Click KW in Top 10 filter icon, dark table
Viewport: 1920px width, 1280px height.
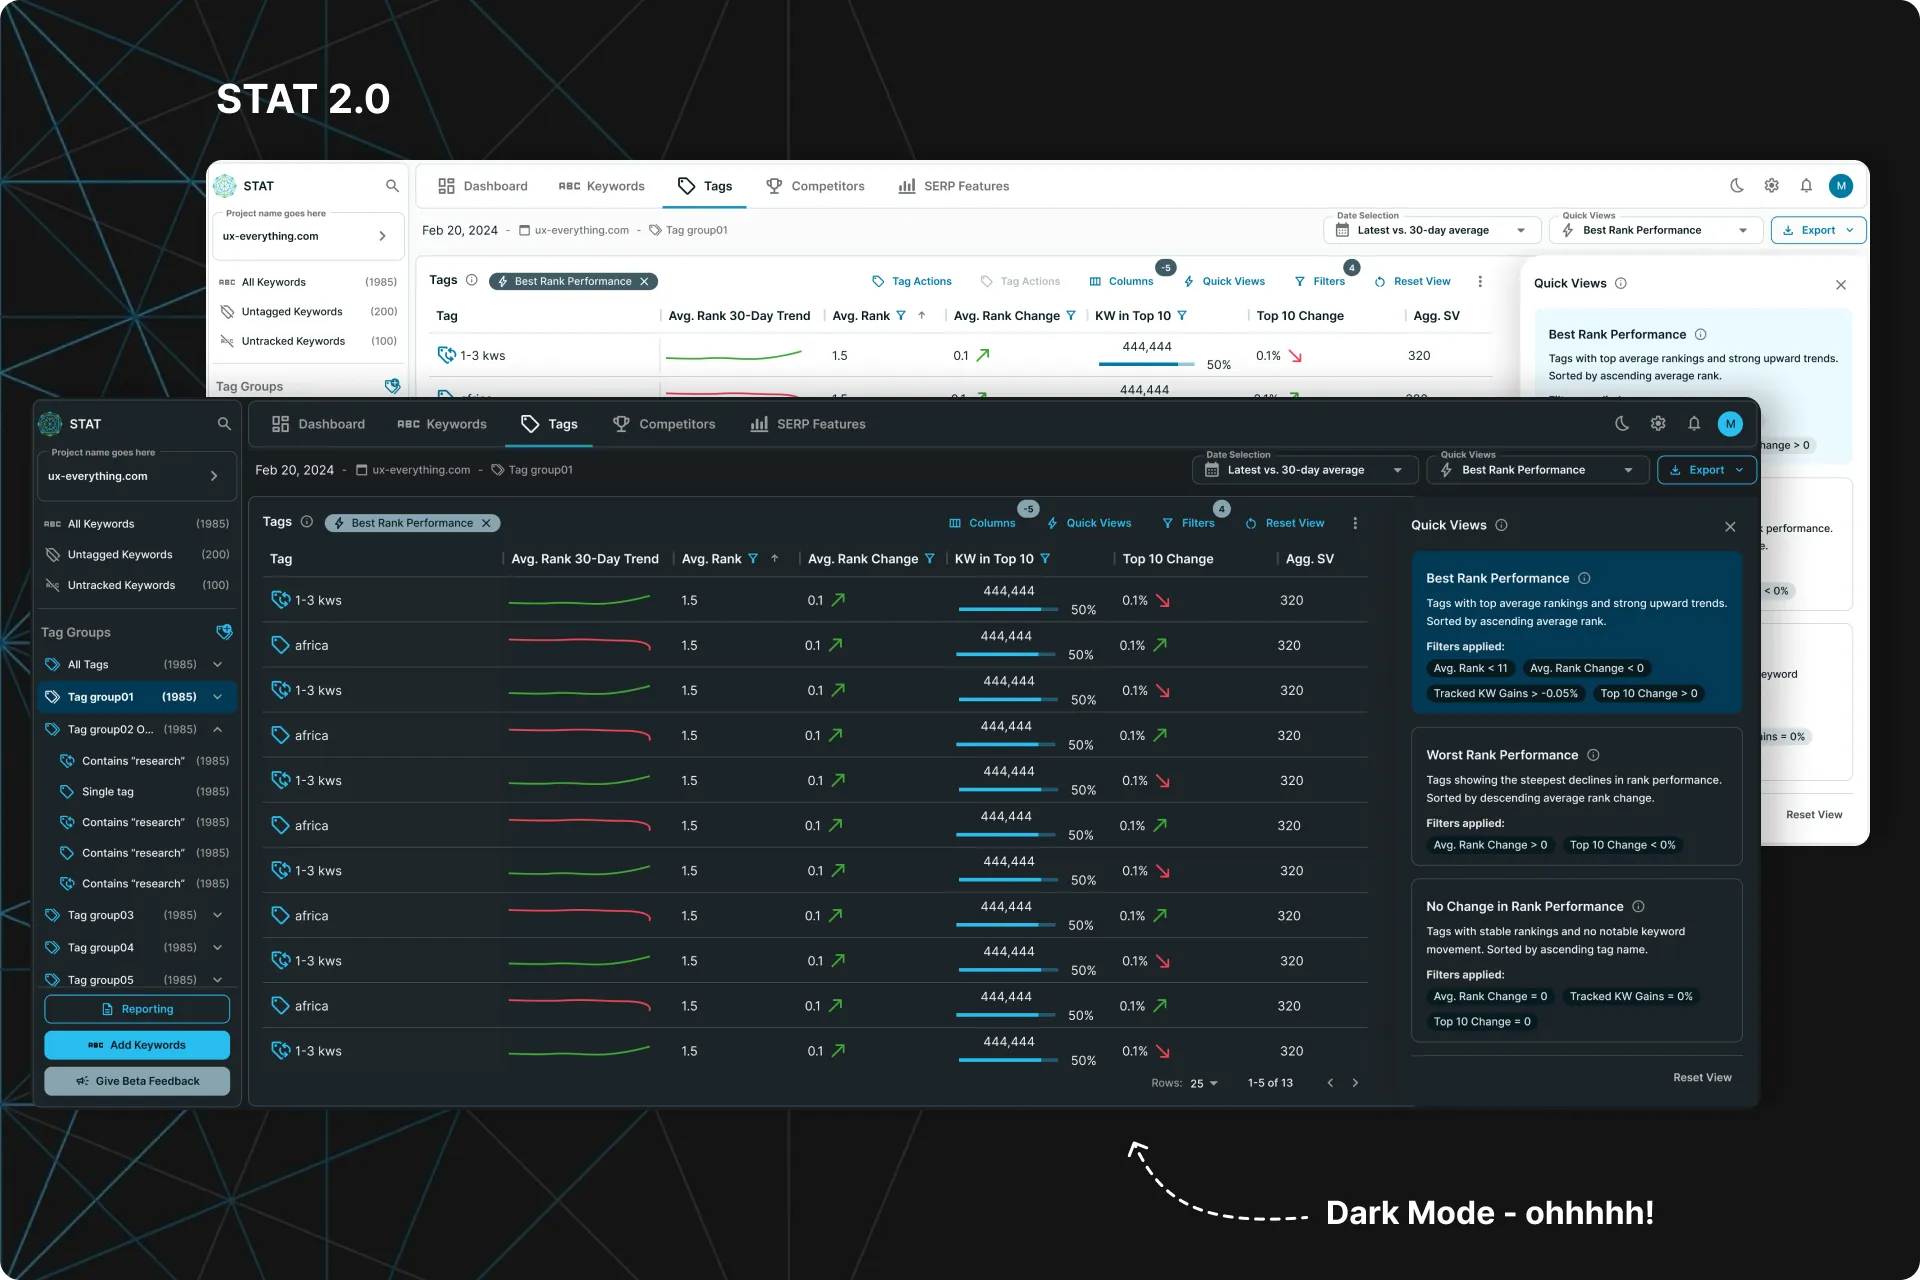pos(1045,559)
